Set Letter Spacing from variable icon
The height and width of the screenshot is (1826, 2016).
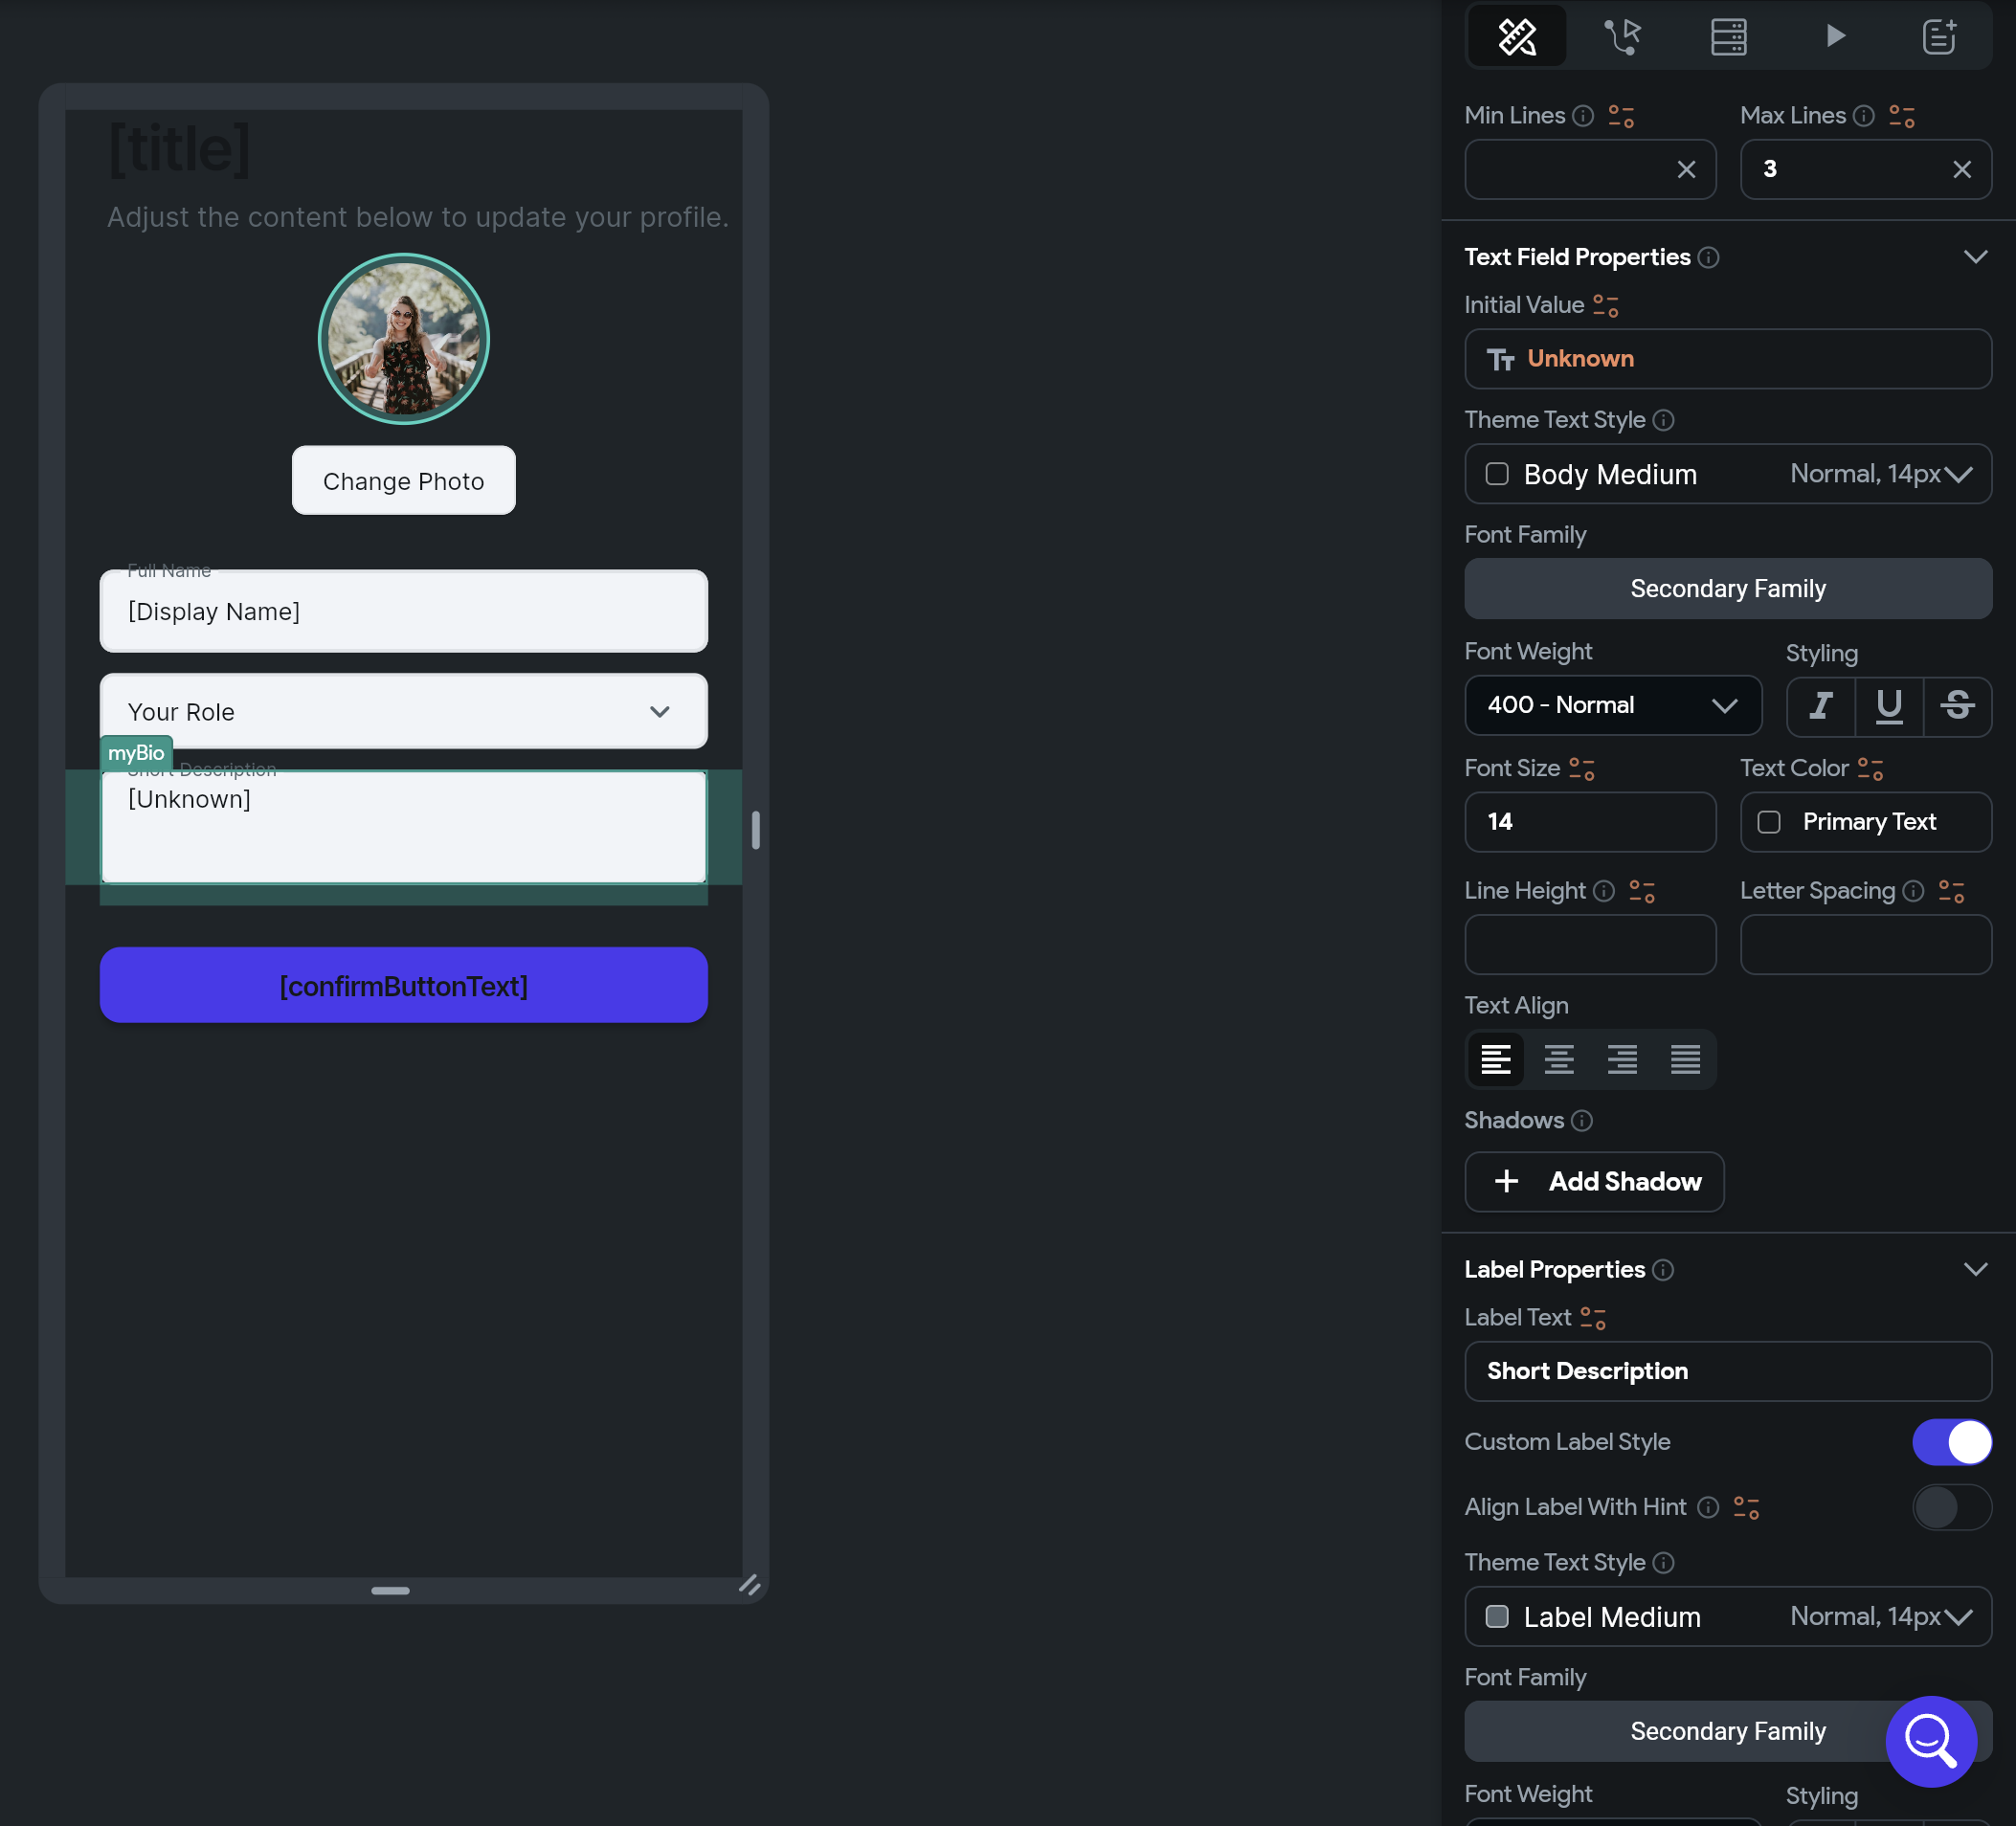click(1951, 891)
